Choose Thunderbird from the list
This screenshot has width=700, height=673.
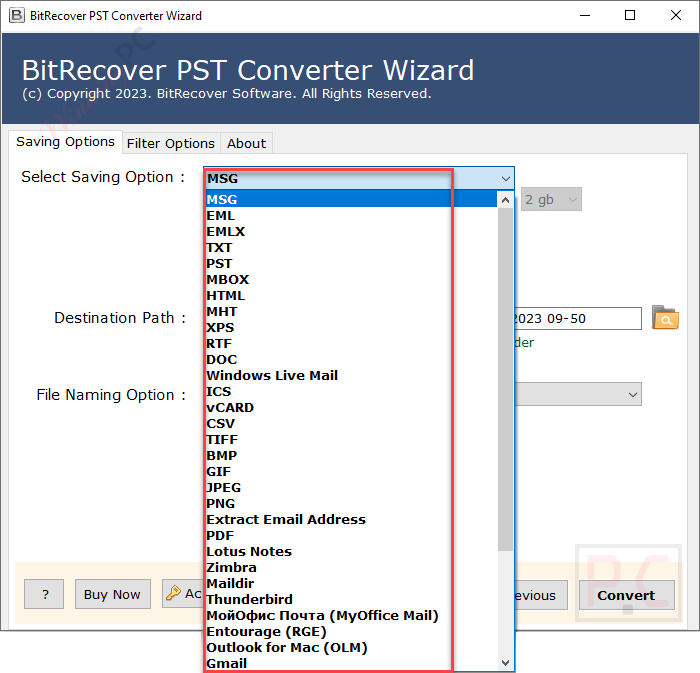coord(351,600)
